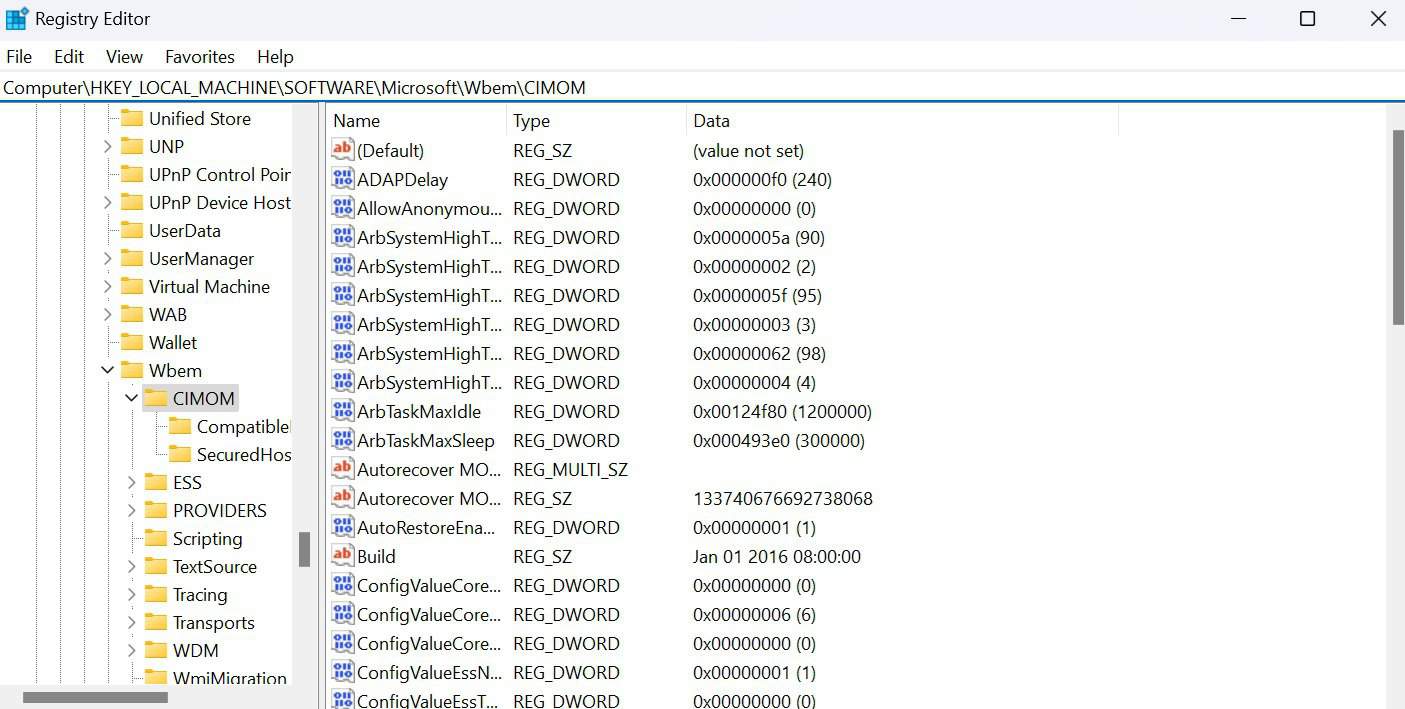Click the registry path address bar
1405x709 pixels.
(702, 87)
